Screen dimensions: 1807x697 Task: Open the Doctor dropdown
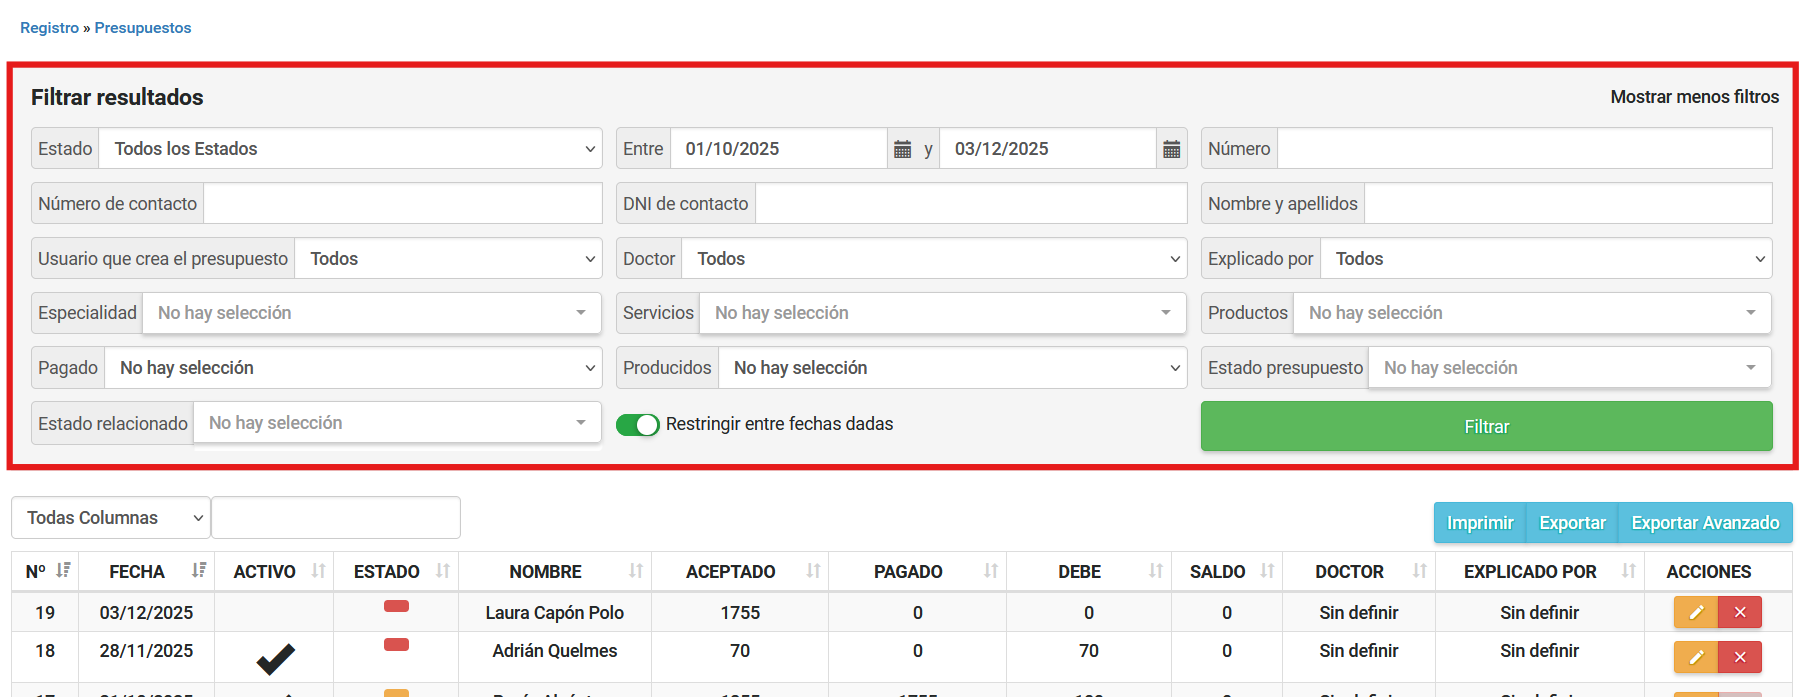click(x=933, y=259)
